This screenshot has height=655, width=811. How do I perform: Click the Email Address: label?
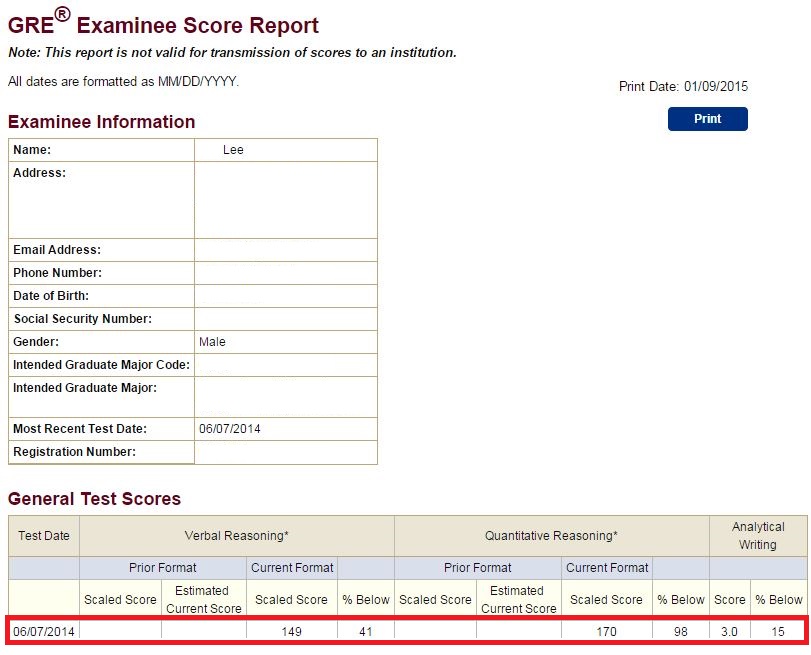(57, 250)
